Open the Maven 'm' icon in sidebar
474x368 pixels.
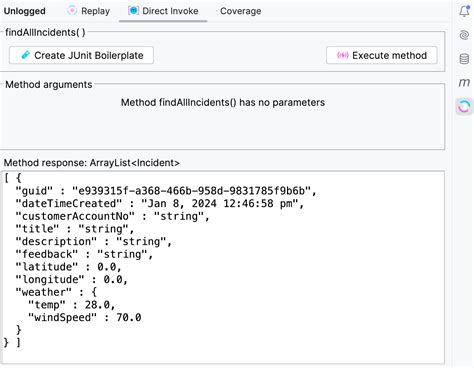point(464,82)
